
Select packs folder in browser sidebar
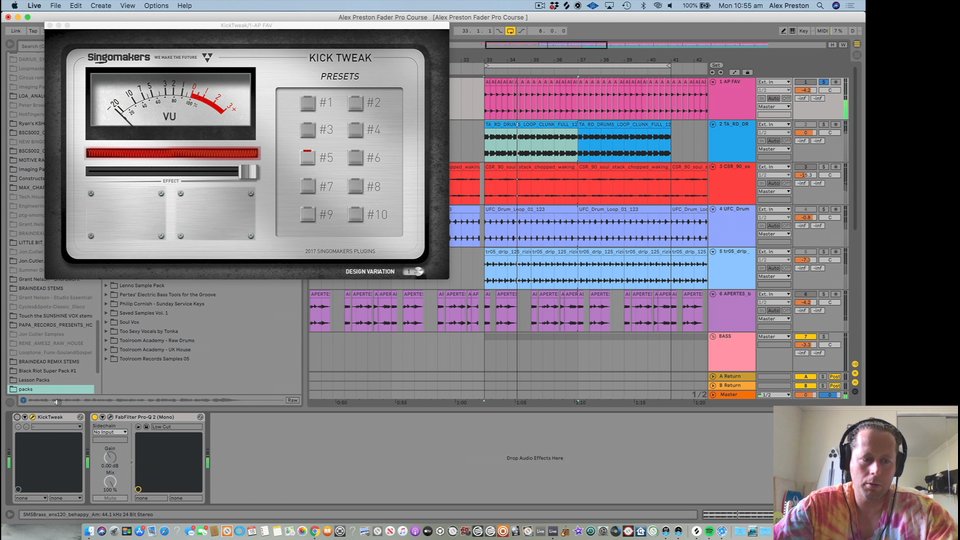pyautogui.click(x=51, y=389)
